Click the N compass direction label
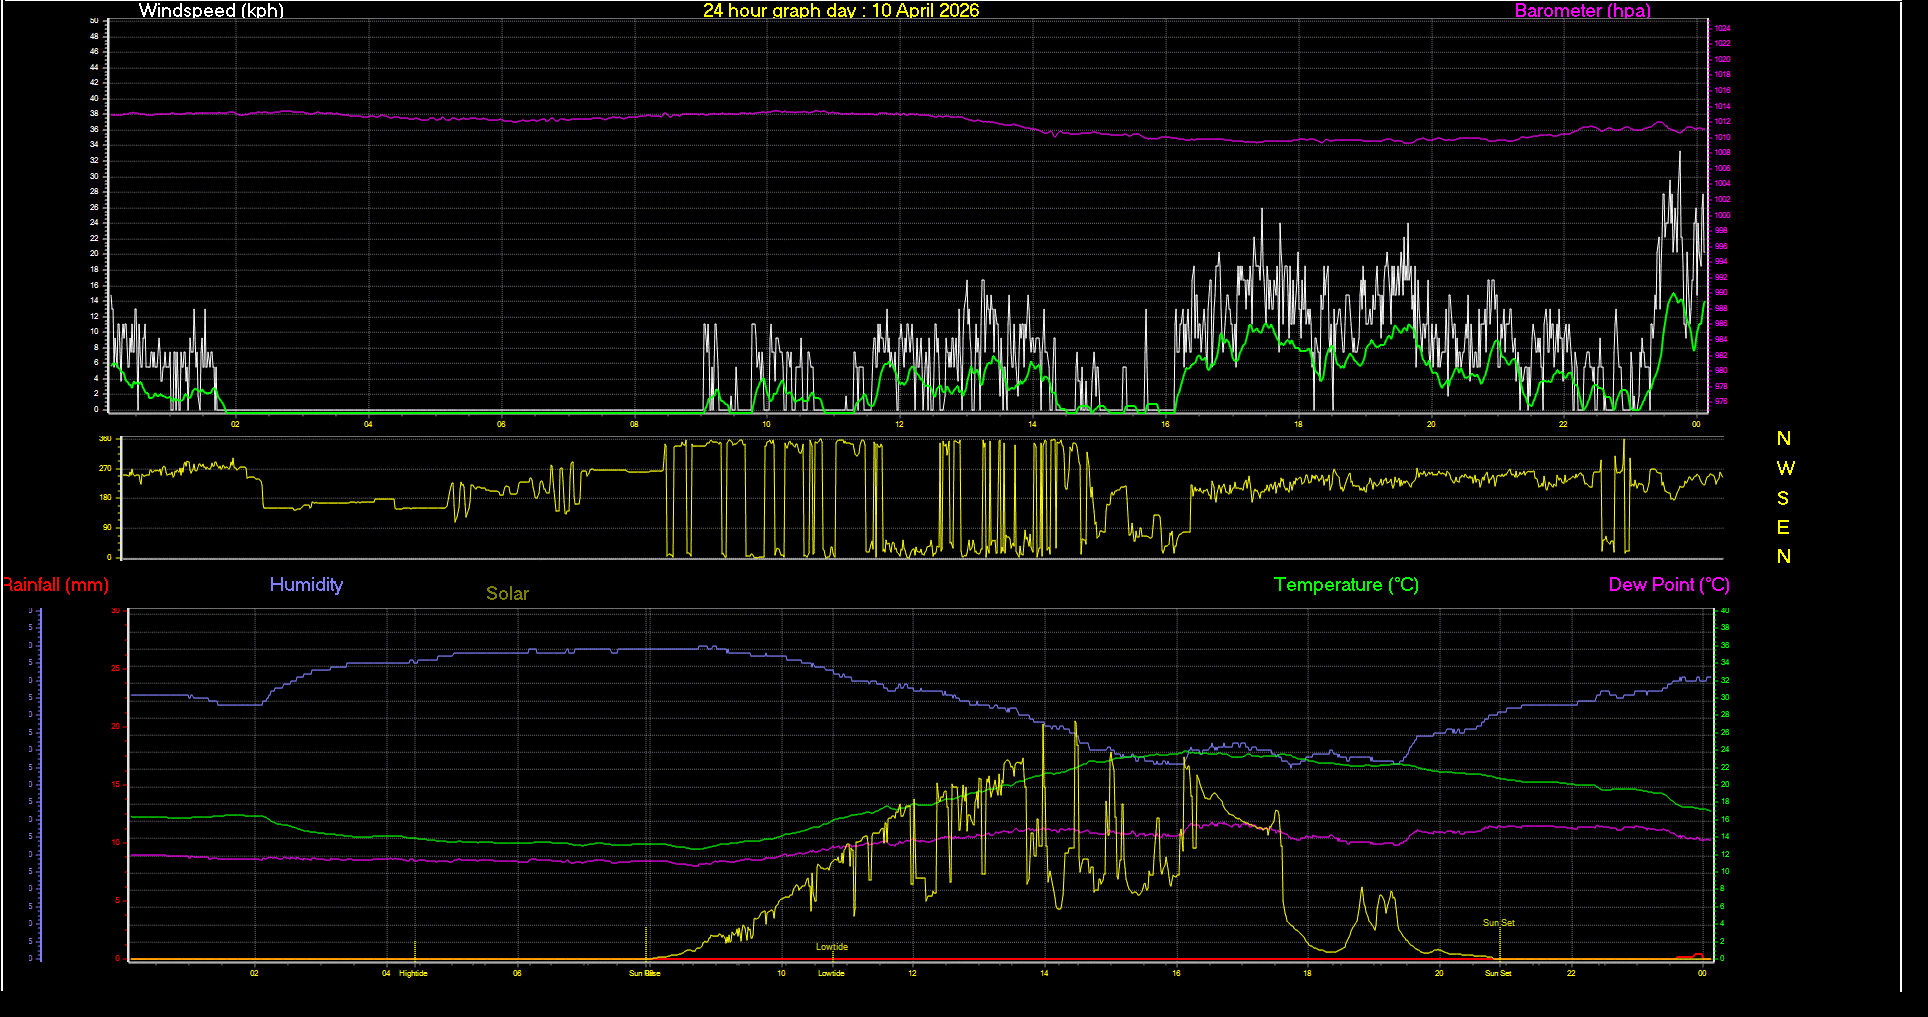The height and width of the screenshot is (1017, 1928). tap(1784, 437)
